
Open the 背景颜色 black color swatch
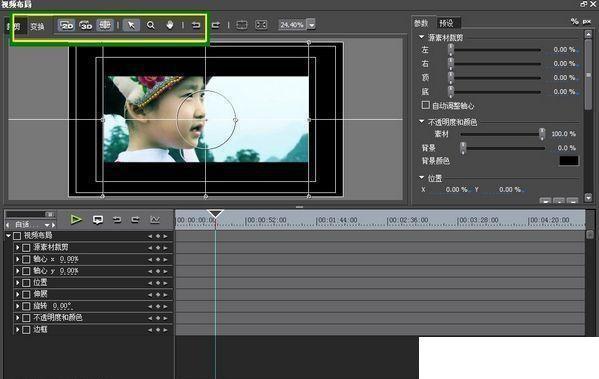569,161
